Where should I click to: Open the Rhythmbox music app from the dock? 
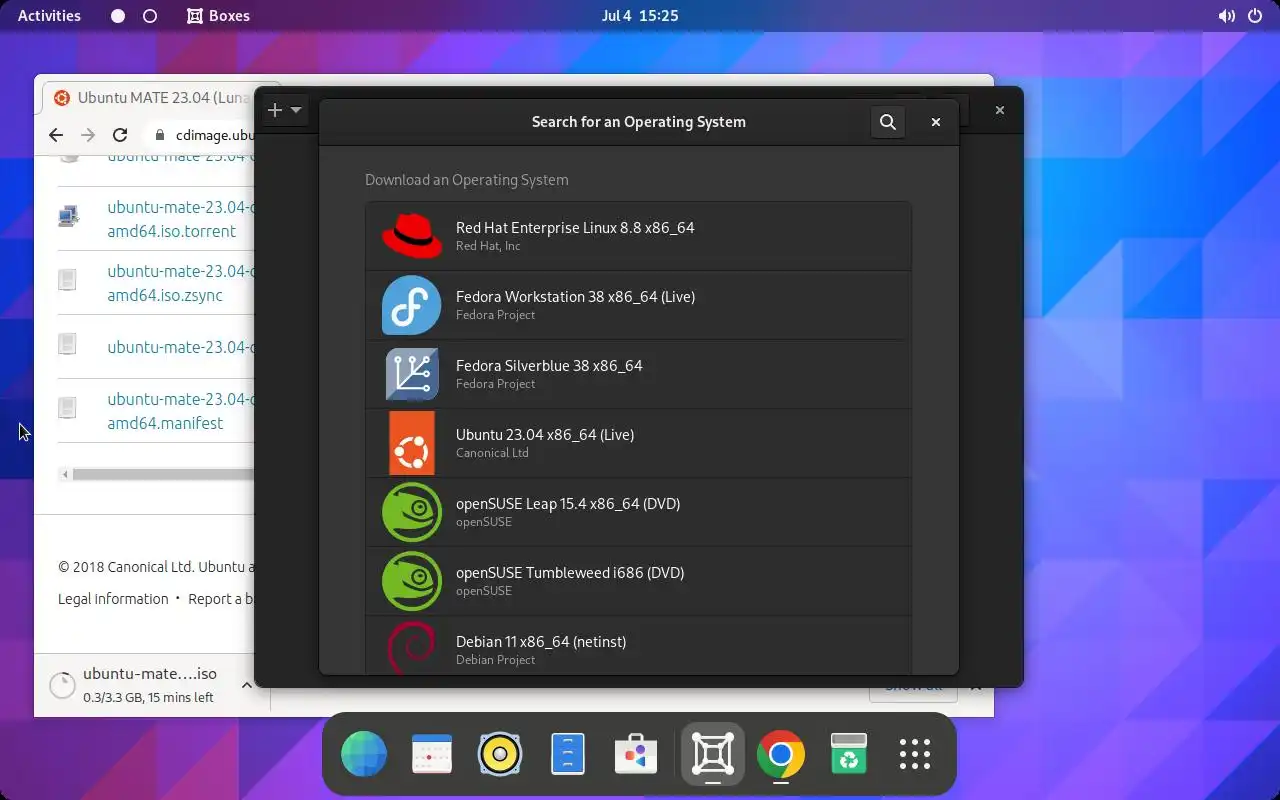tap(500, 754)
